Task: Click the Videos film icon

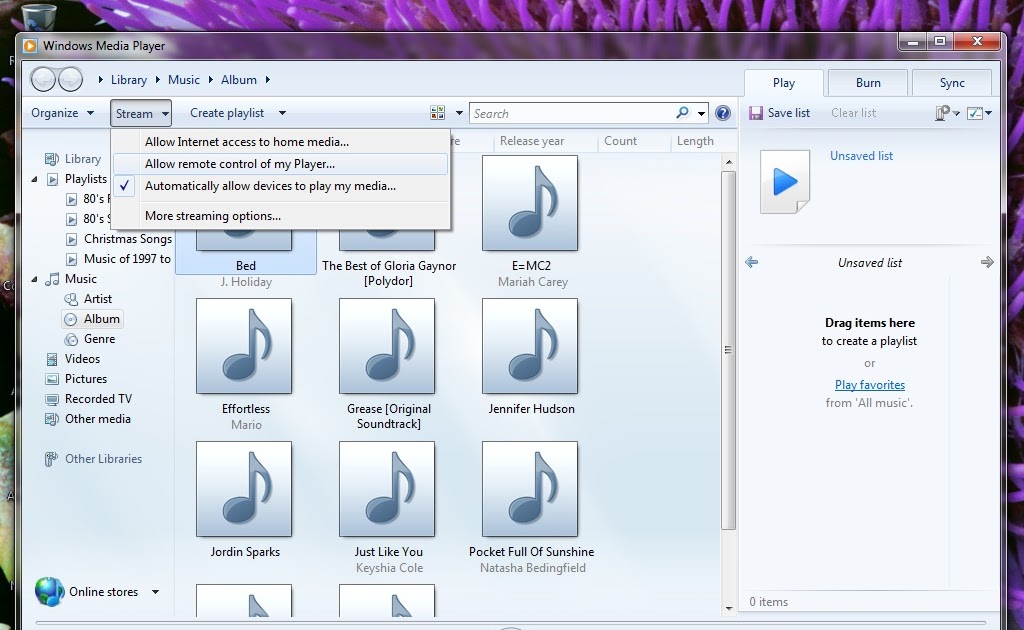Action: pyautogui.click(x=52, y=359)
